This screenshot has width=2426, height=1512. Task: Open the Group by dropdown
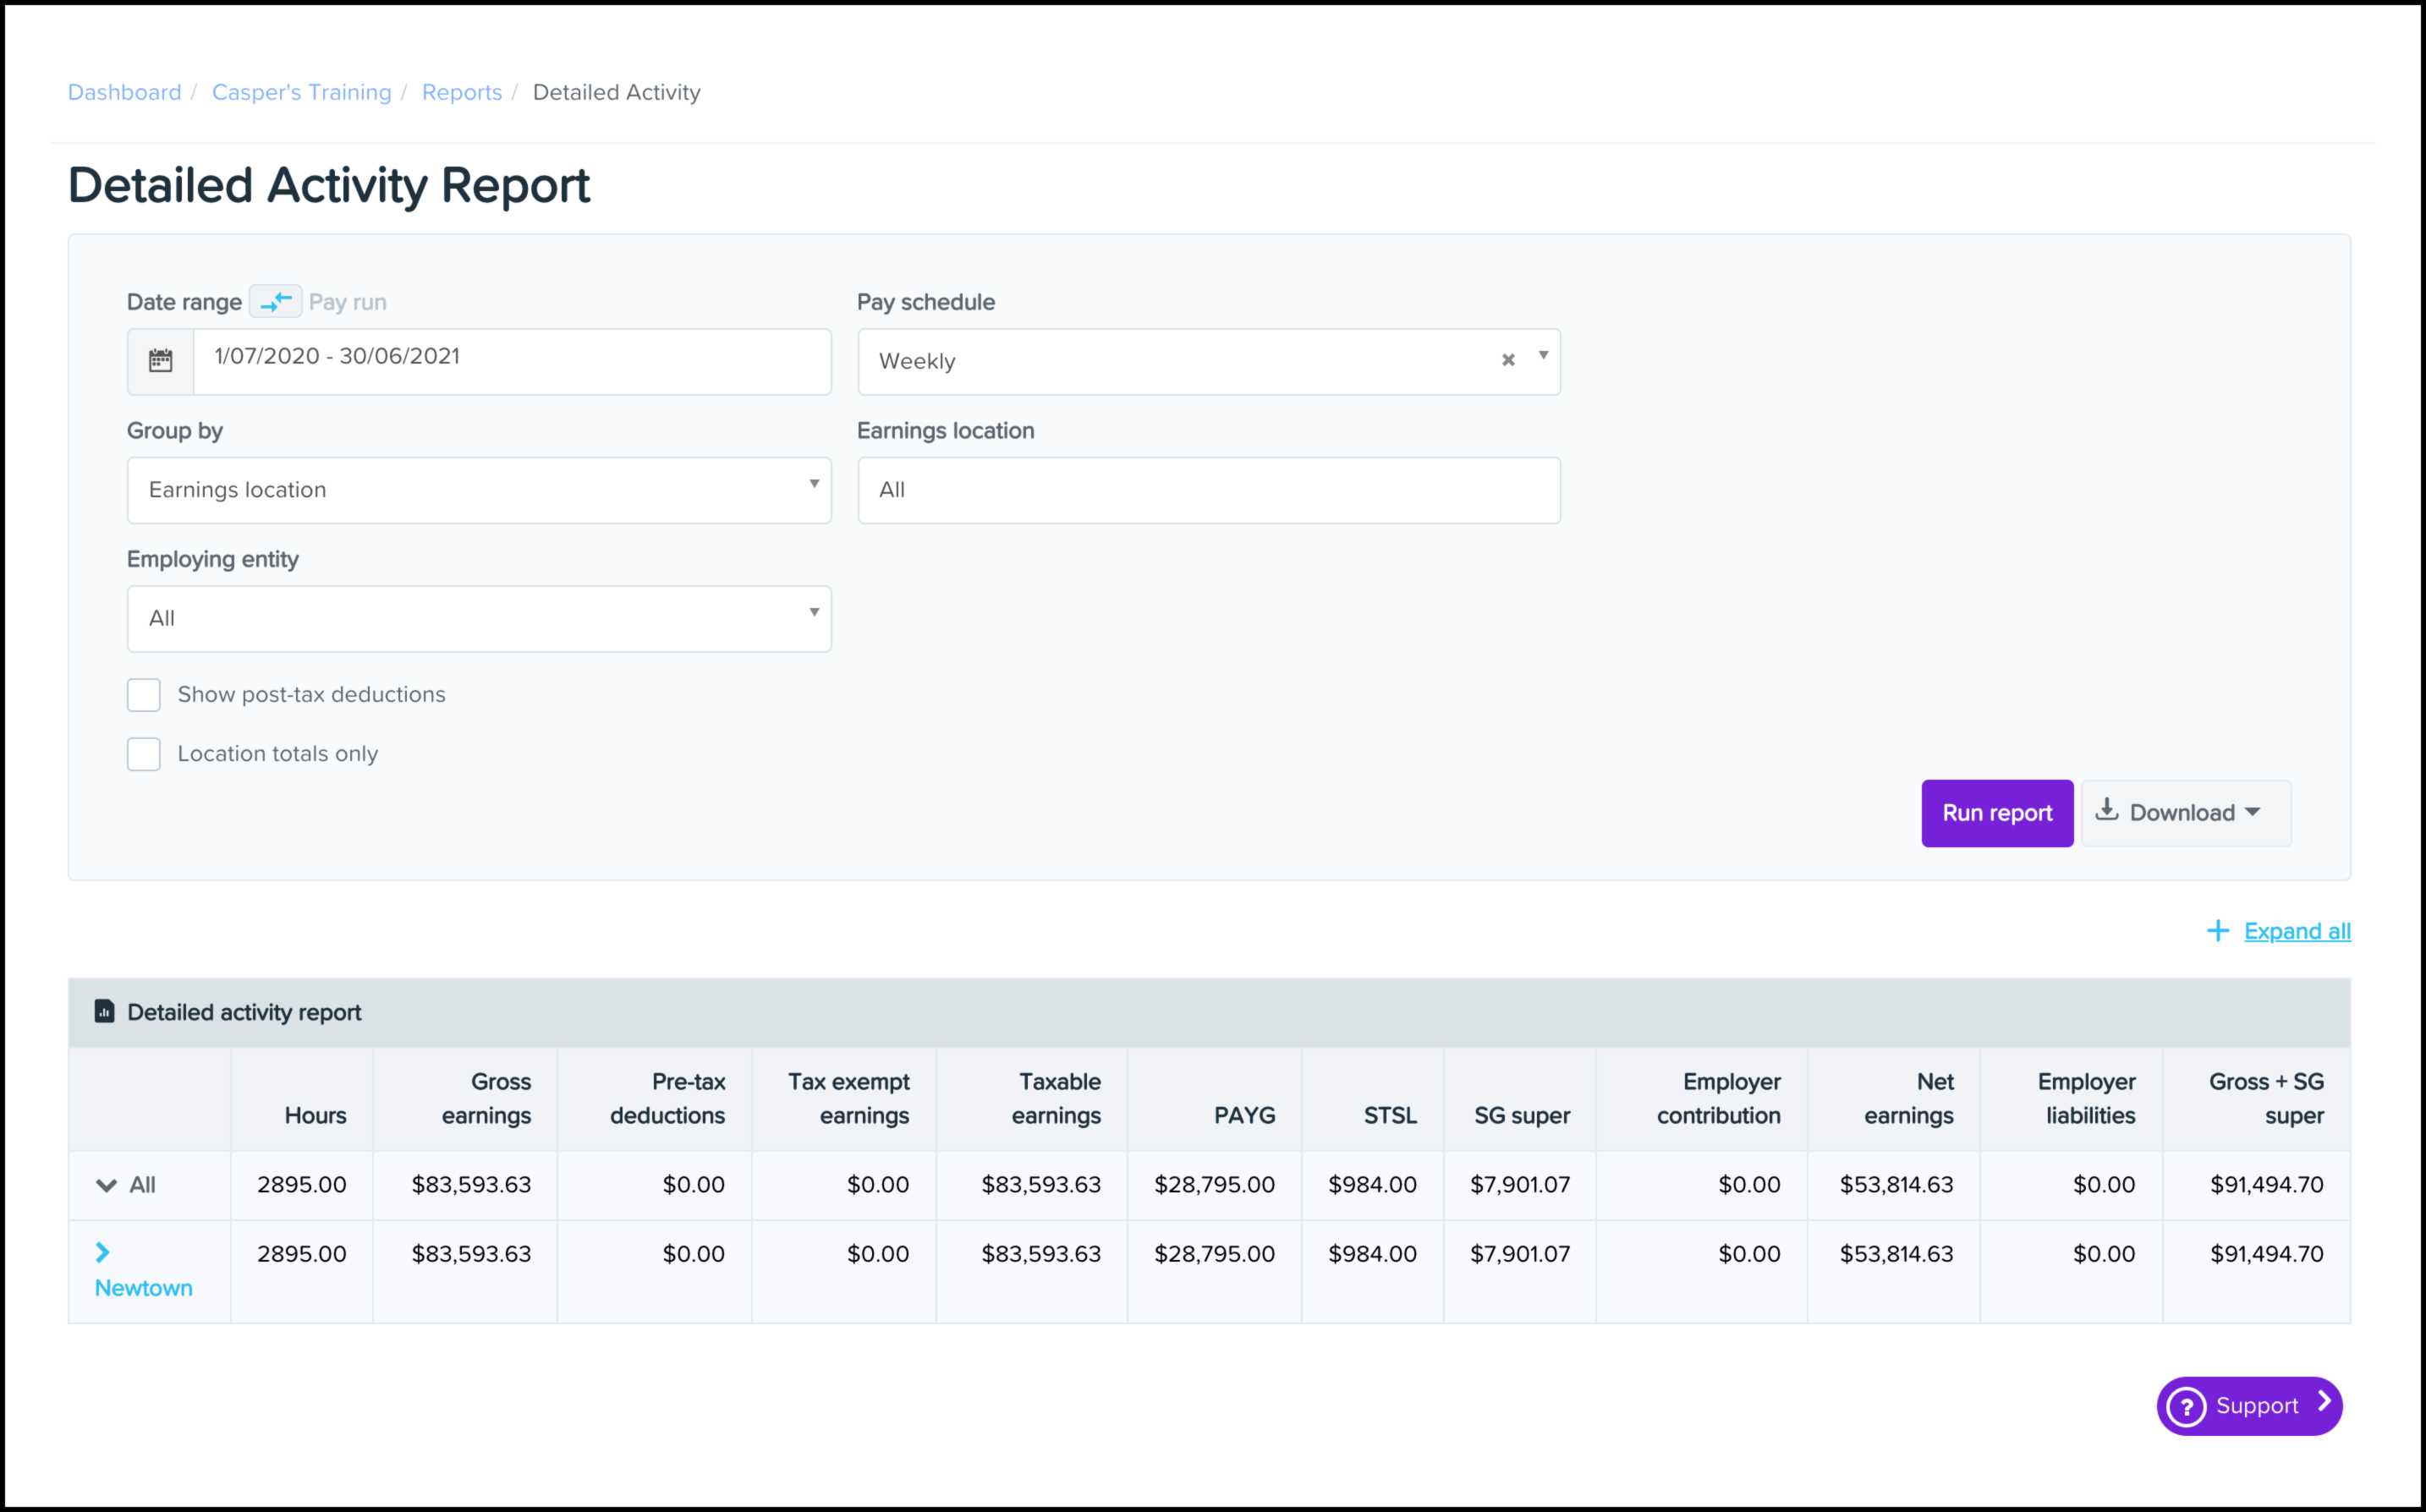pyautogui.click(x=478, y=490)
